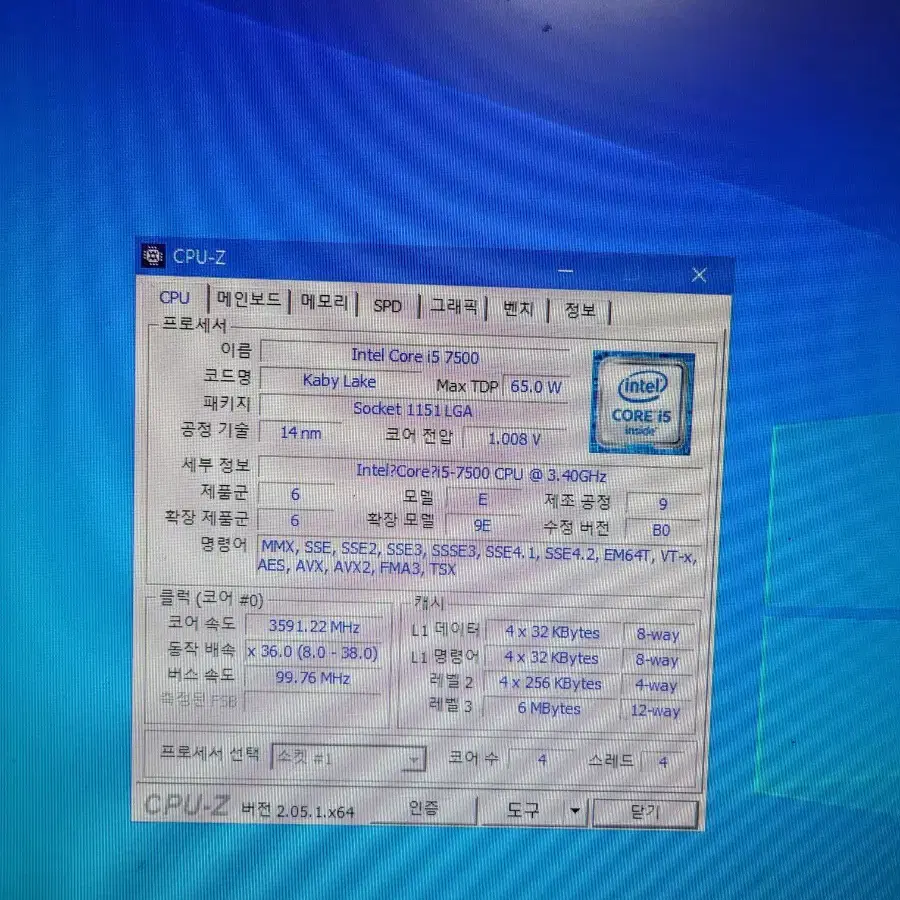Go to the 벤치 tab
Screen dimensions: 900x900
pyautogui.click(x=518, y=309)
